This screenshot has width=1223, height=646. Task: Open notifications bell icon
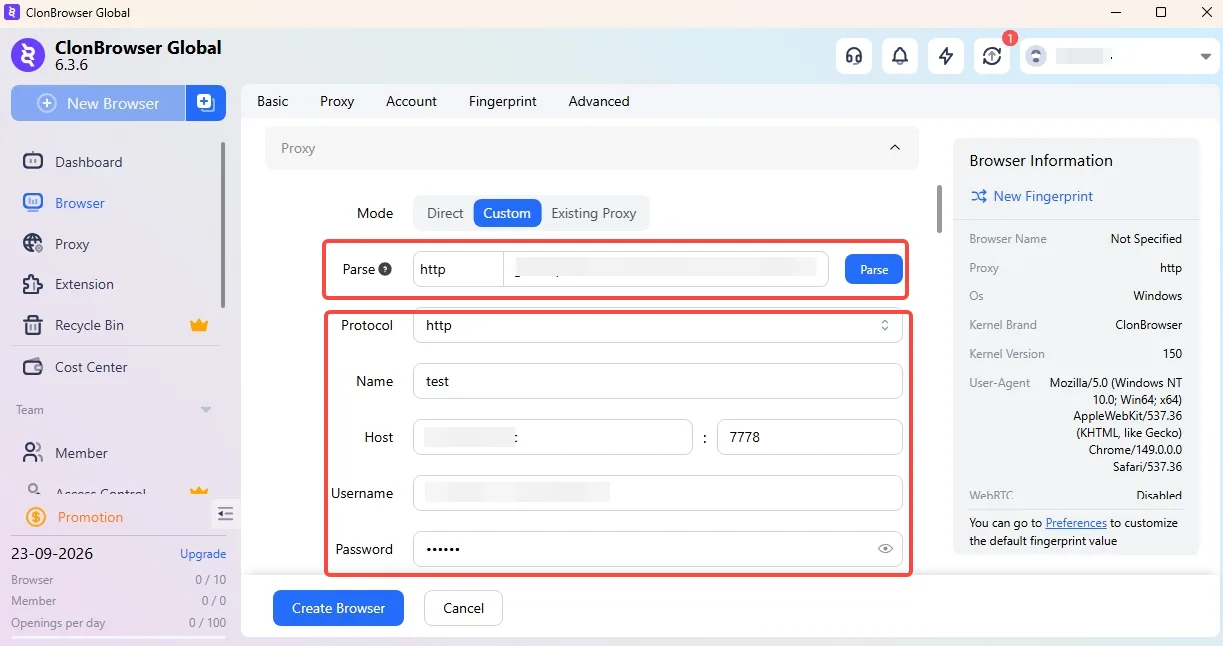coord(900,56)
